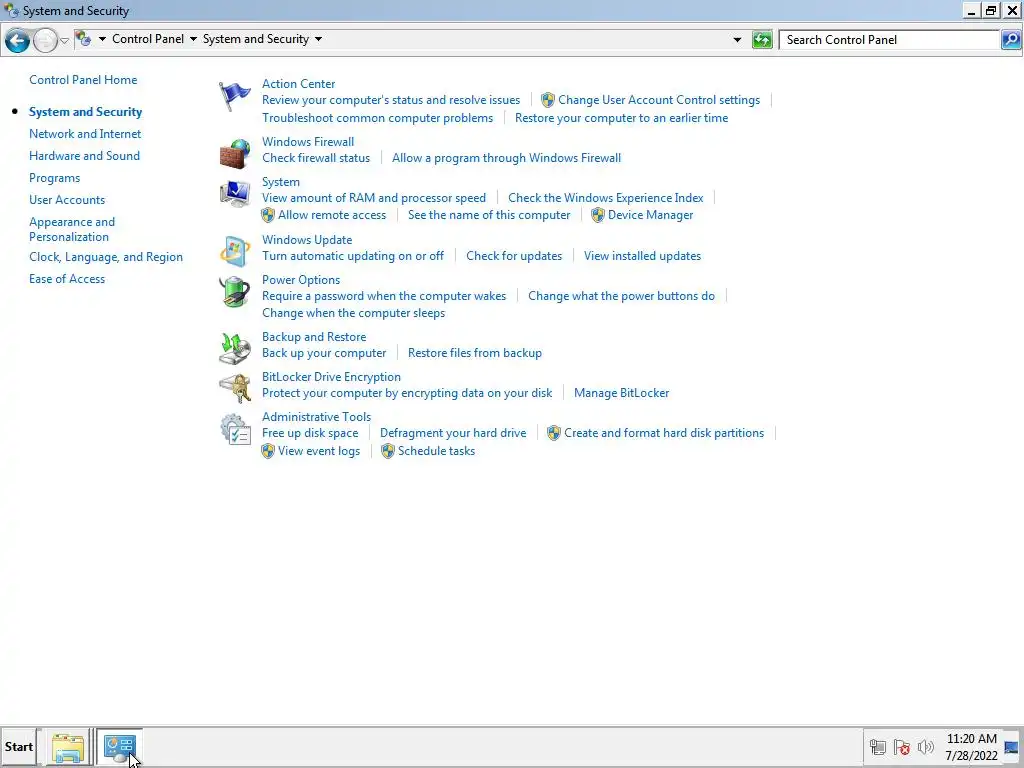Viewport: 1024px width, 768px height.
Task: Click the search magnifier icon
Action: tap(1011, 40)
